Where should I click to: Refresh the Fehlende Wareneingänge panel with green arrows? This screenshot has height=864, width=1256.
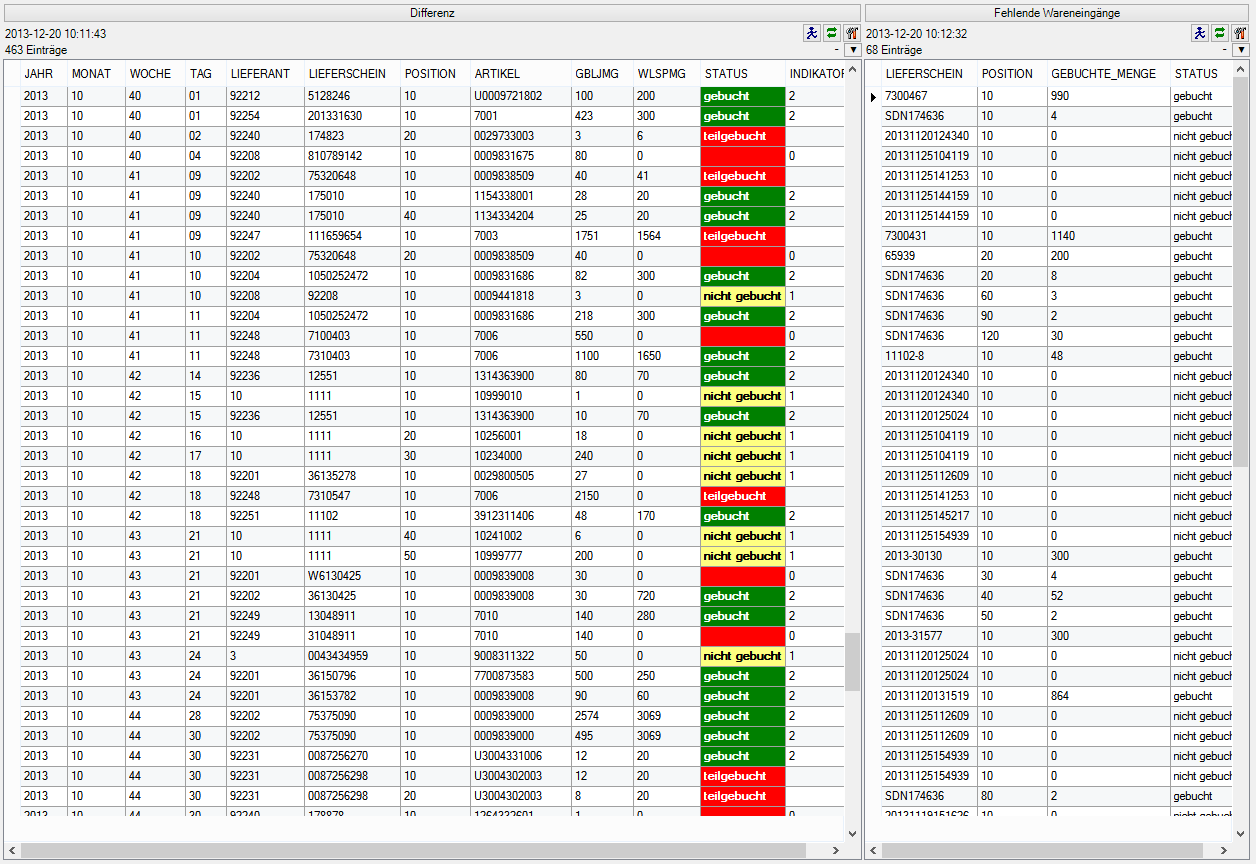pyautogui.click(x=1219, y=33)
